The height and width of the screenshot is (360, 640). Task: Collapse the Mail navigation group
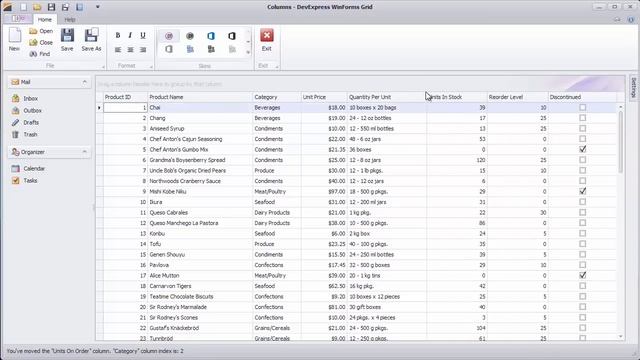coord(84,82)
